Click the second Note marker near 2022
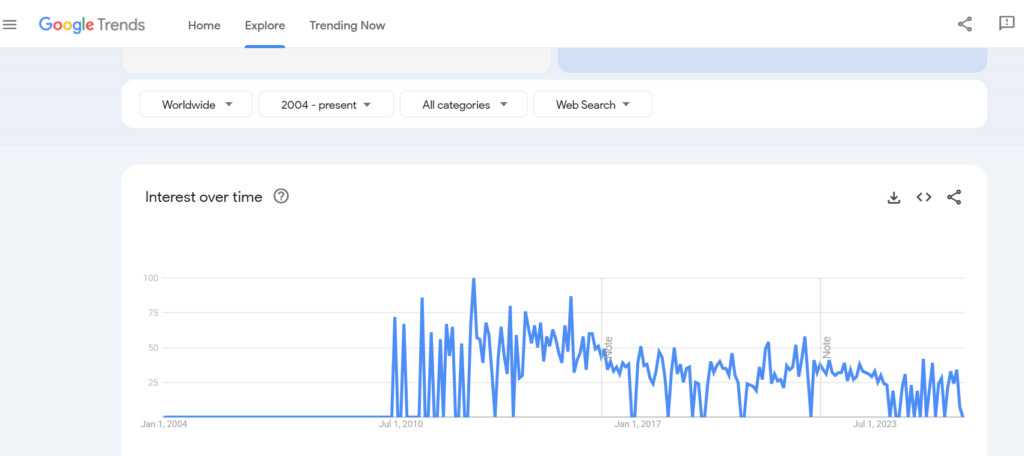Screen dimensions: 1024x456 coord(827,348)
